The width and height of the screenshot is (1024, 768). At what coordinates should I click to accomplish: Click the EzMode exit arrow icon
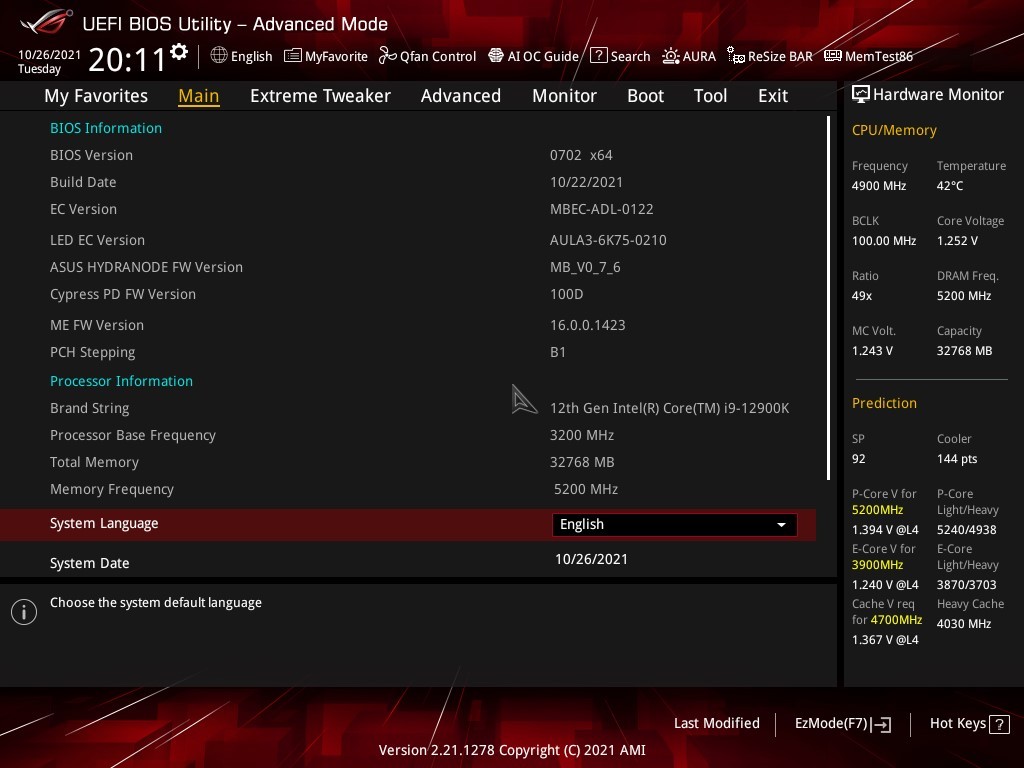tap(881, 724)
